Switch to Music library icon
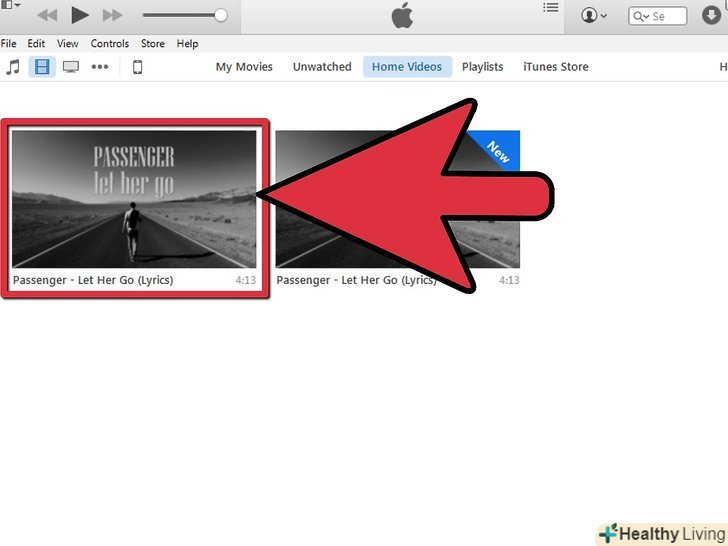This screenshot has width=728, height=546. pyautogui.click(x=13, y=67)
